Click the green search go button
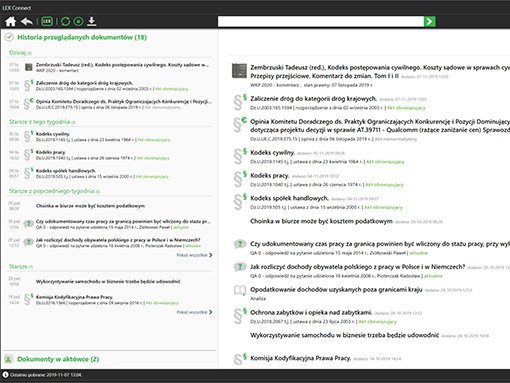The height and width of the screenshot is (383, 510). 429,22
